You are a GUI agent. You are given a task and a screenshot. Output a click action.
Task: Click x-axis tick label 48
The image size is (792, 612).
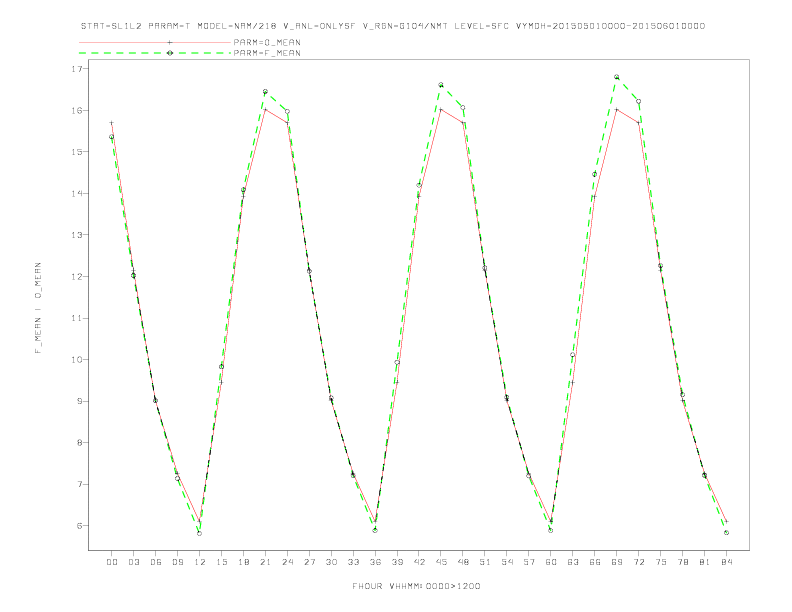coord(463,562)
